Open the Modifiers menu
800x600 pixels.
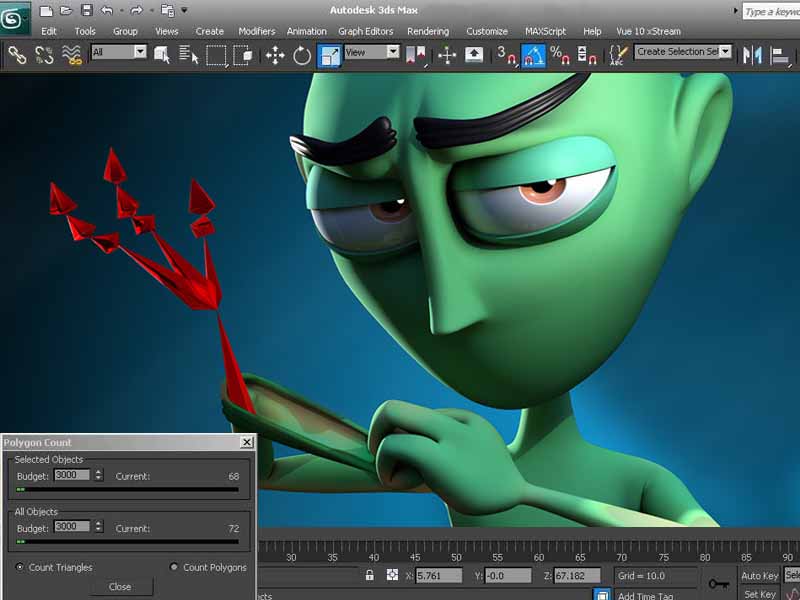coord(256,31)
